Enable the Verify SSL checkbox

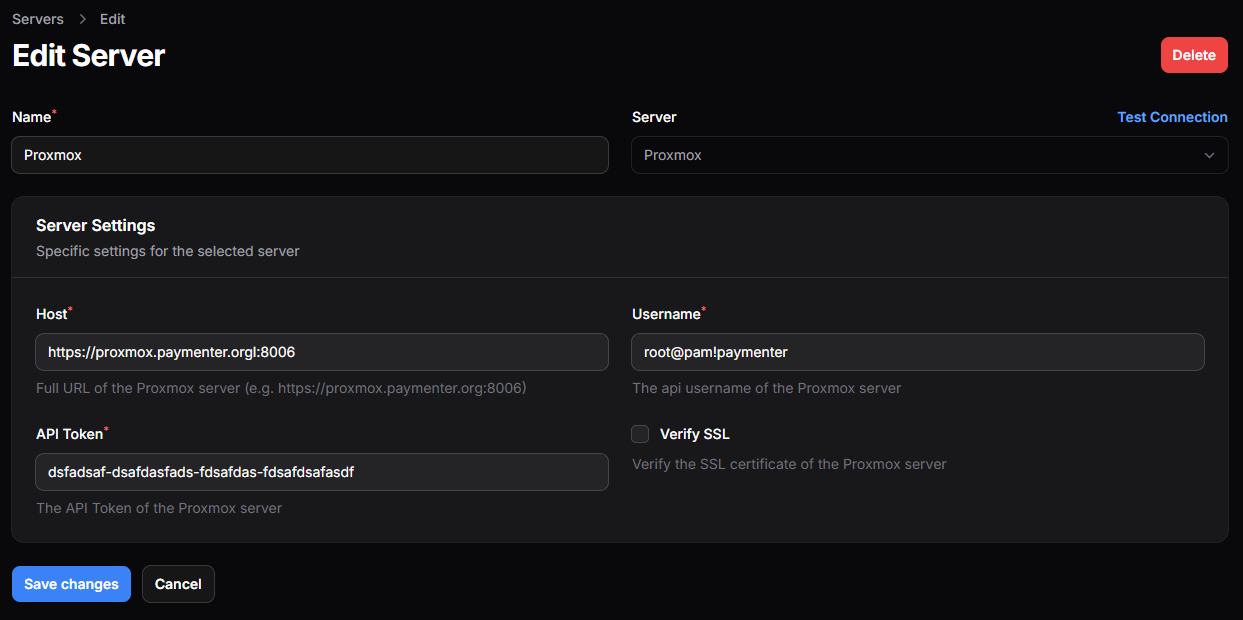640,434
